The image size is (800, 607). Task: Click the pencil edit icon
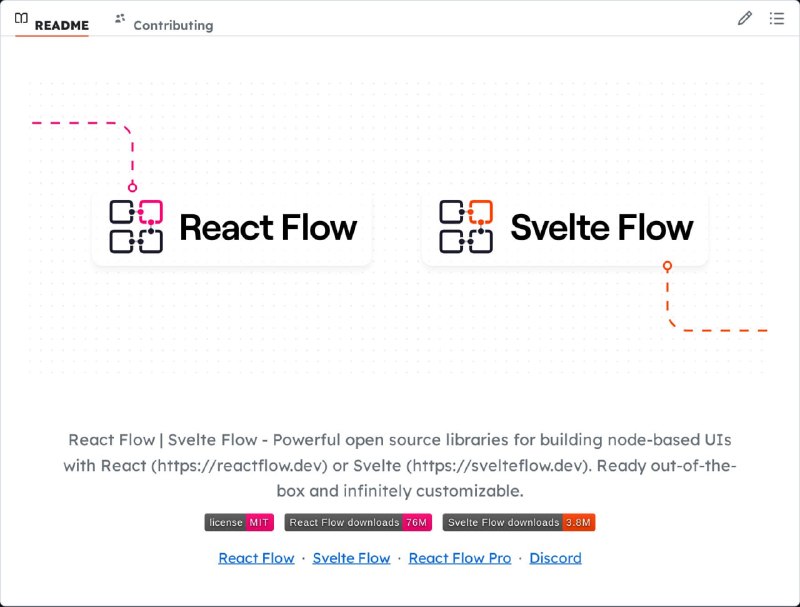click(x=745, y=18)
